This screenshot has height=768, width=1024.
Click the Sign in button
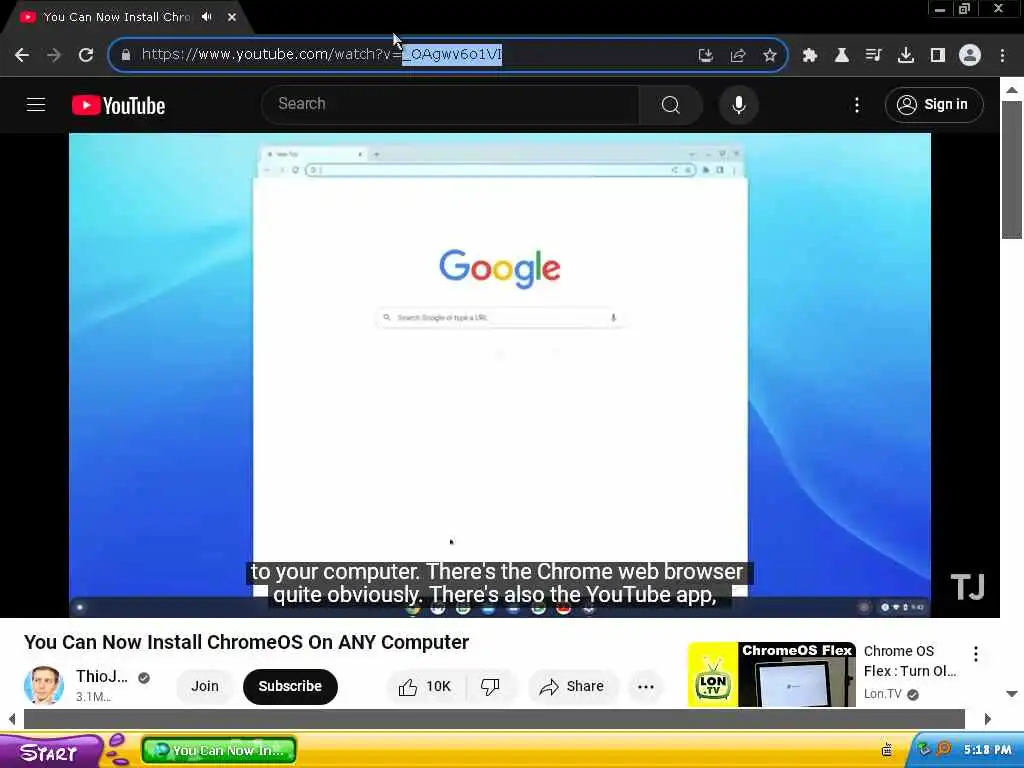(x=934, y=104)
